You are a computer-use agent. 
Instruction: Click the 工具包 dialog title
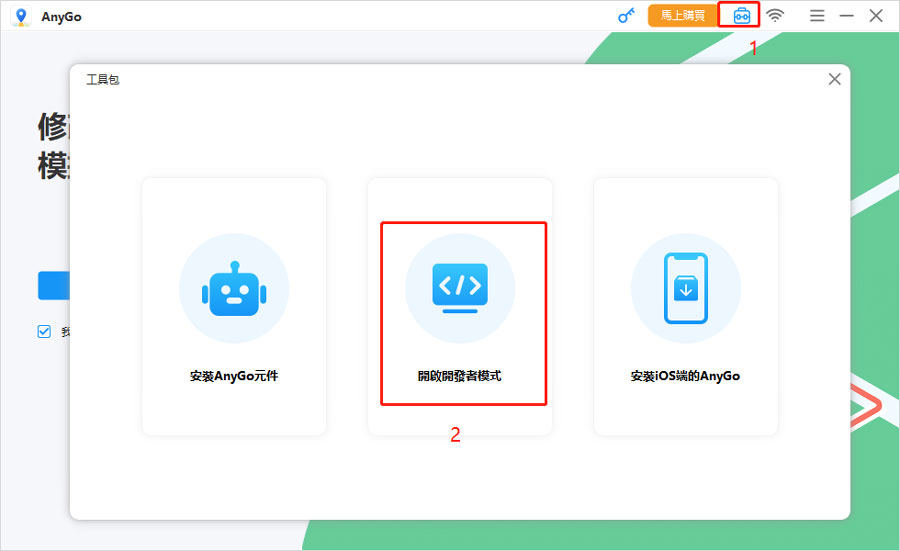click(102, 79)
